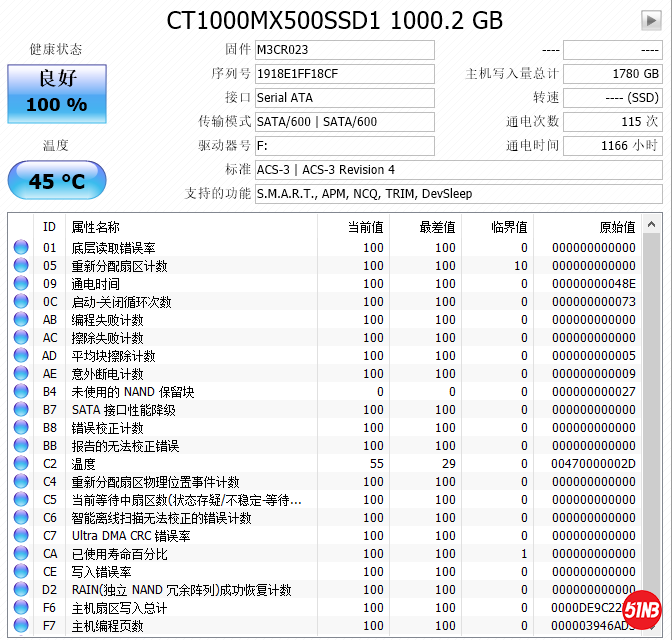
Task: Click the status orb for 重新分配扇区计数 row
Action: click(21, 266)
